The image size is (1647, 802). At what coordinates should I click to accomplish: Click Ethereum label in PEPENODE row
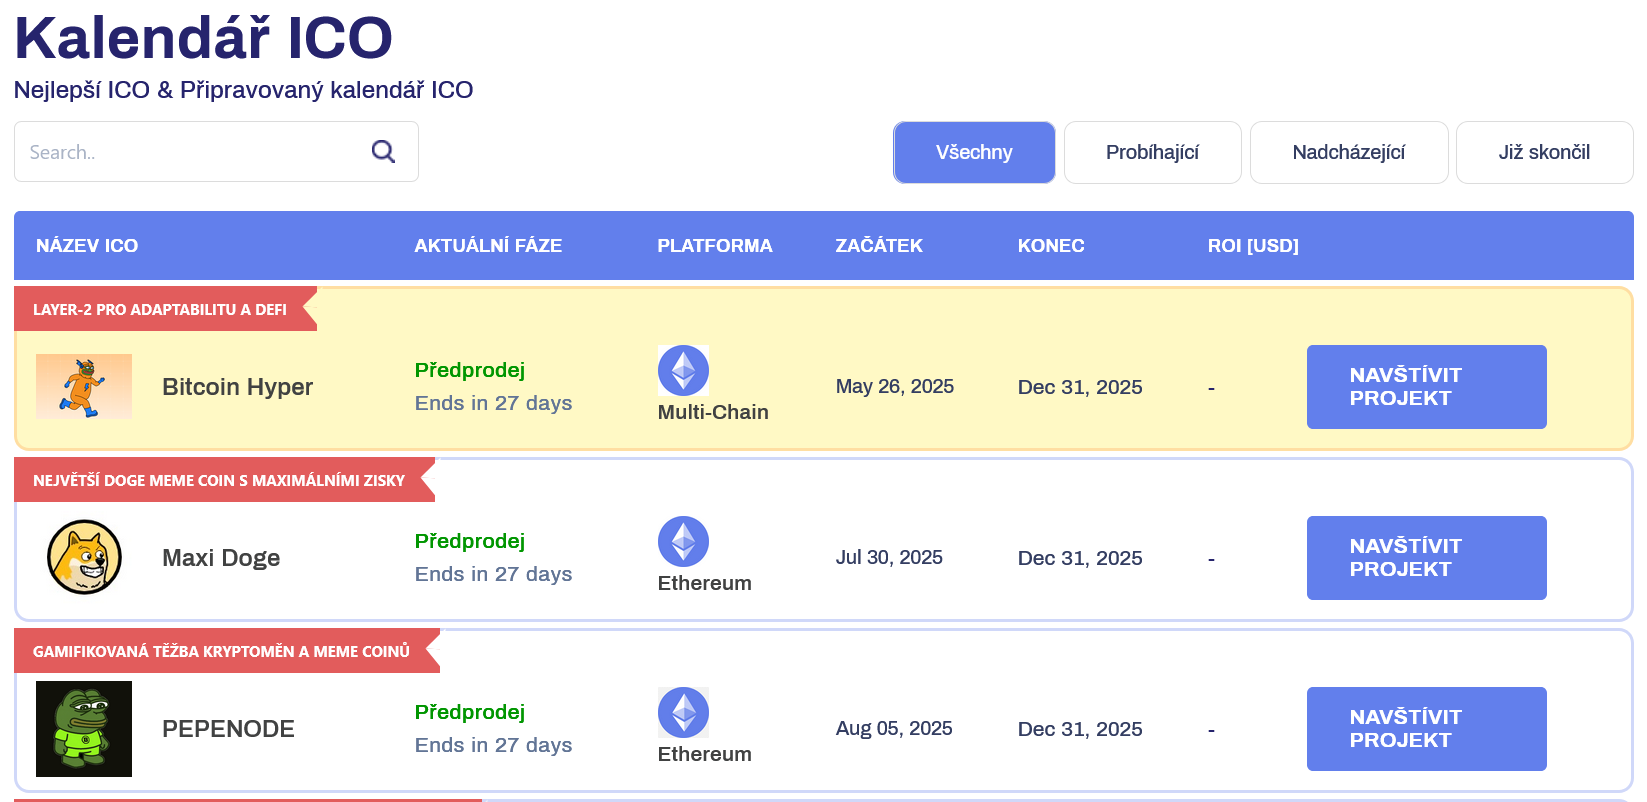pos(704,754)
